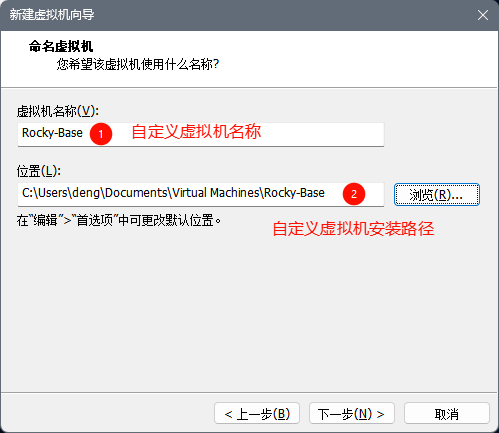The height and width of the screenshot is (433, 499).
Task: Click the virtual machine name field containing Rocky-Base
Action: coord(201,134)
